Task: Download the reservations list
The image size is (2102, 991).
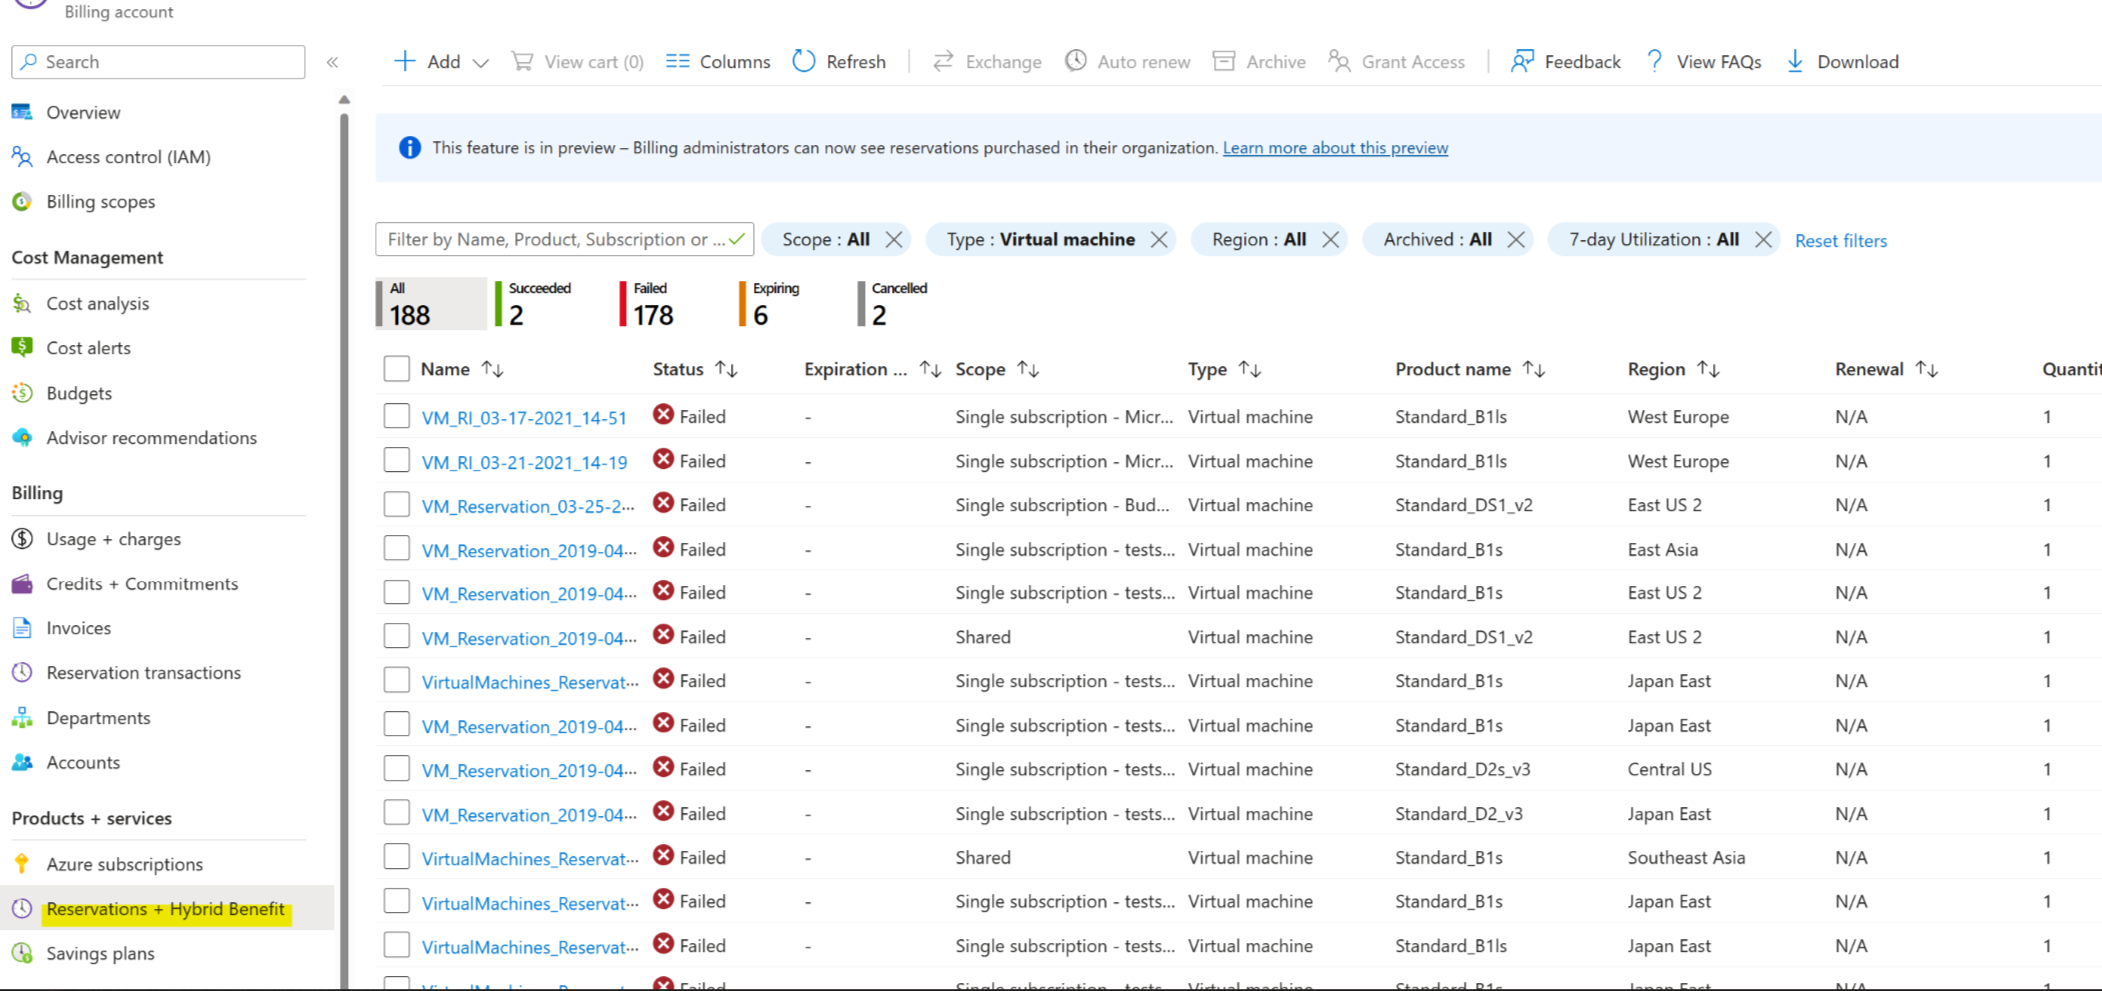Action: [x=1841, y=61]
